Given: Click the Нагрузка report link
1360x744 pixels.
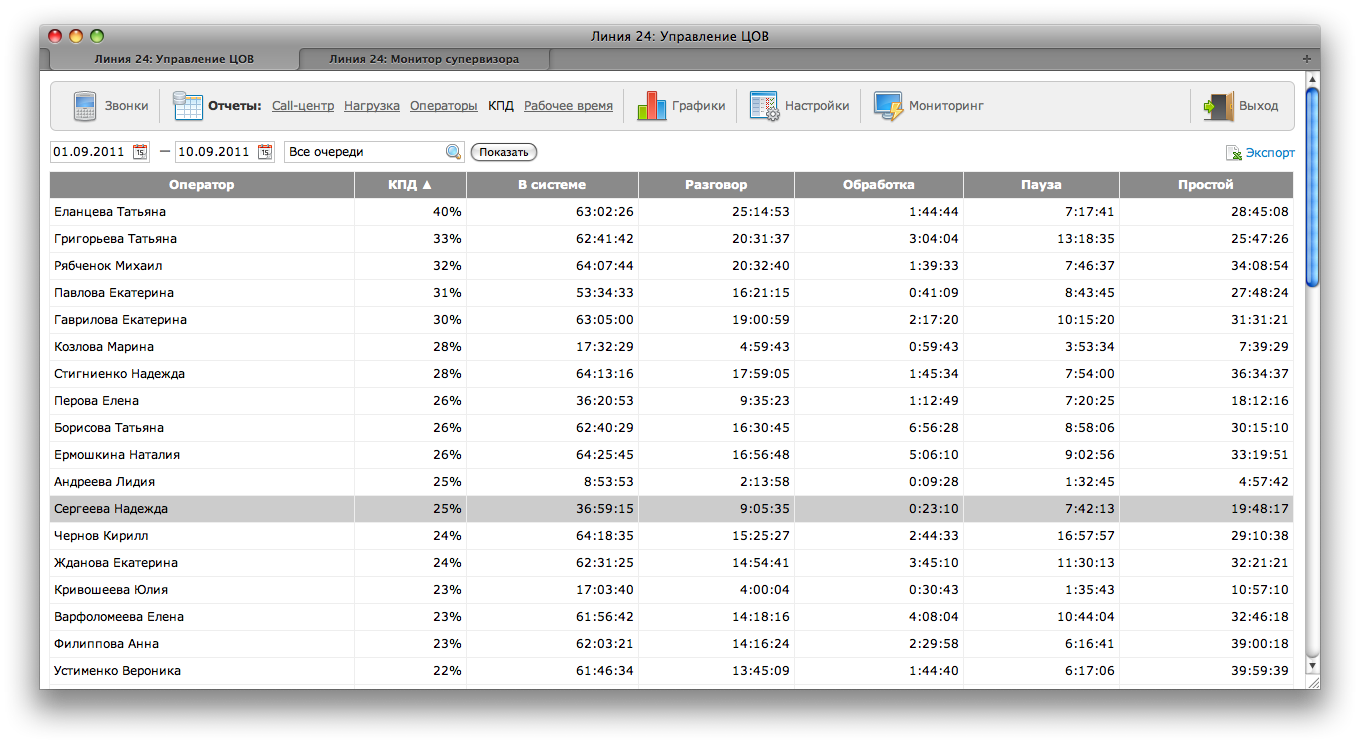Looking at the screenshot, I should click(372, 106).
